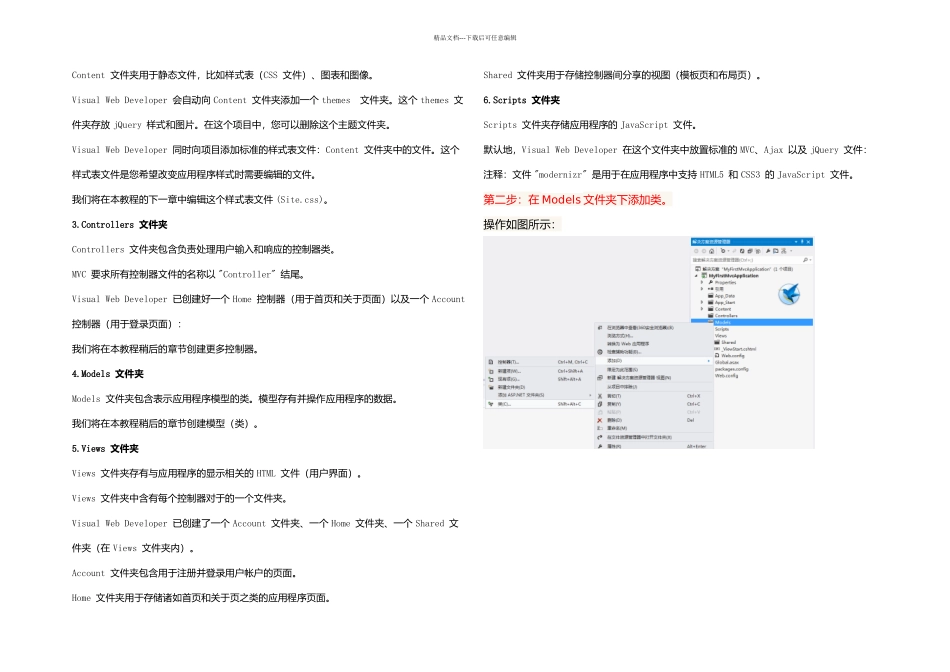Viewport: 950px width, 672px height.
Task: Select the _ViewStart.cshtml file
Action: tap(736, 349)
